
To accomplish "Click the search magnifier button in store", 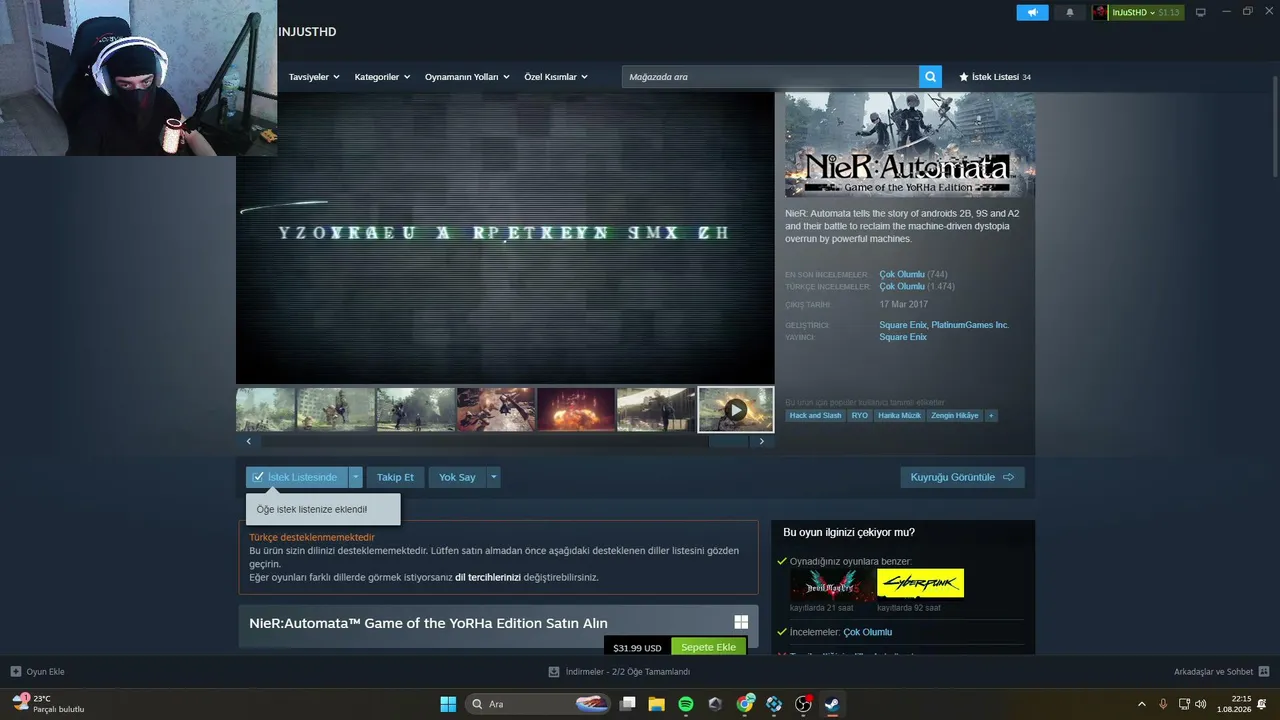I will (931, 77).
